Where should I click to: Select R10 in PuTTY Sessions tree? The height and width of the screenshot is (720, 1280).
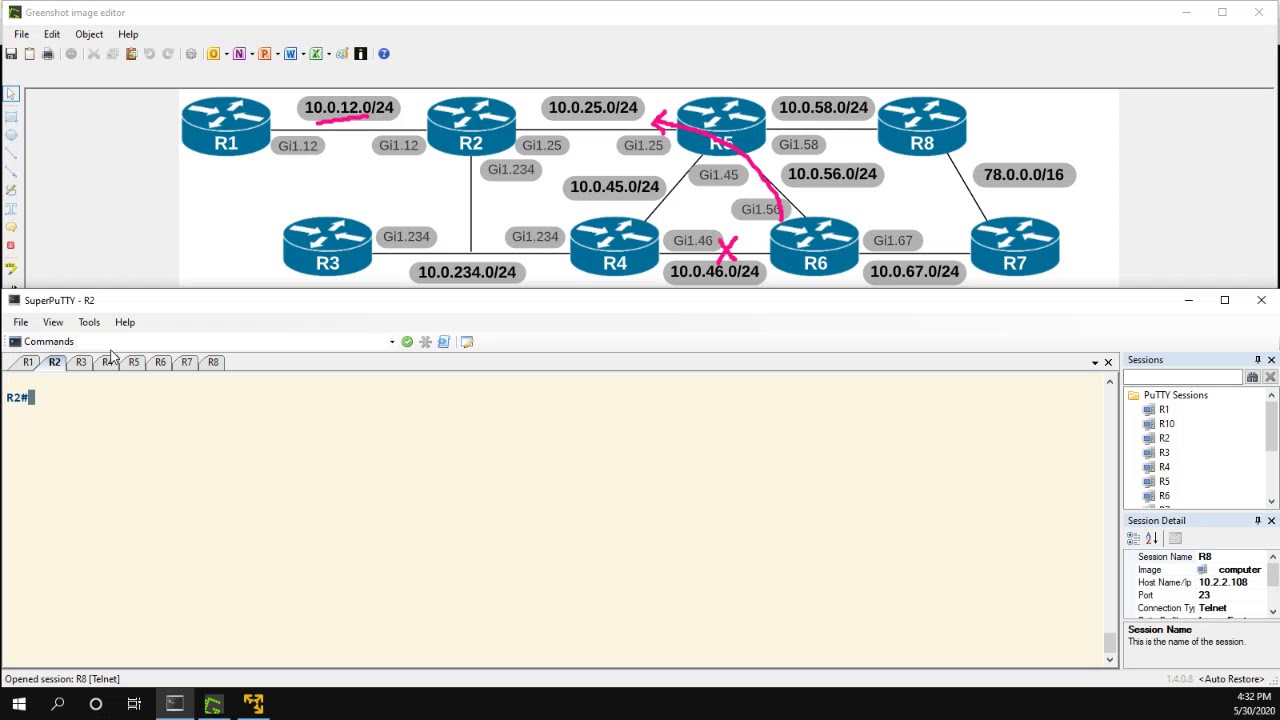1166,424
